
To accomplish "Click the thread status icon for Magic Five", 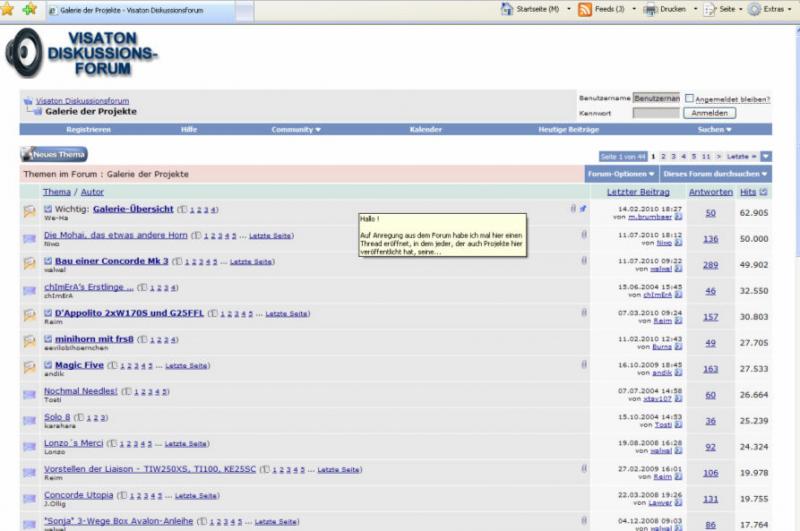I will (x=30, y=367).
